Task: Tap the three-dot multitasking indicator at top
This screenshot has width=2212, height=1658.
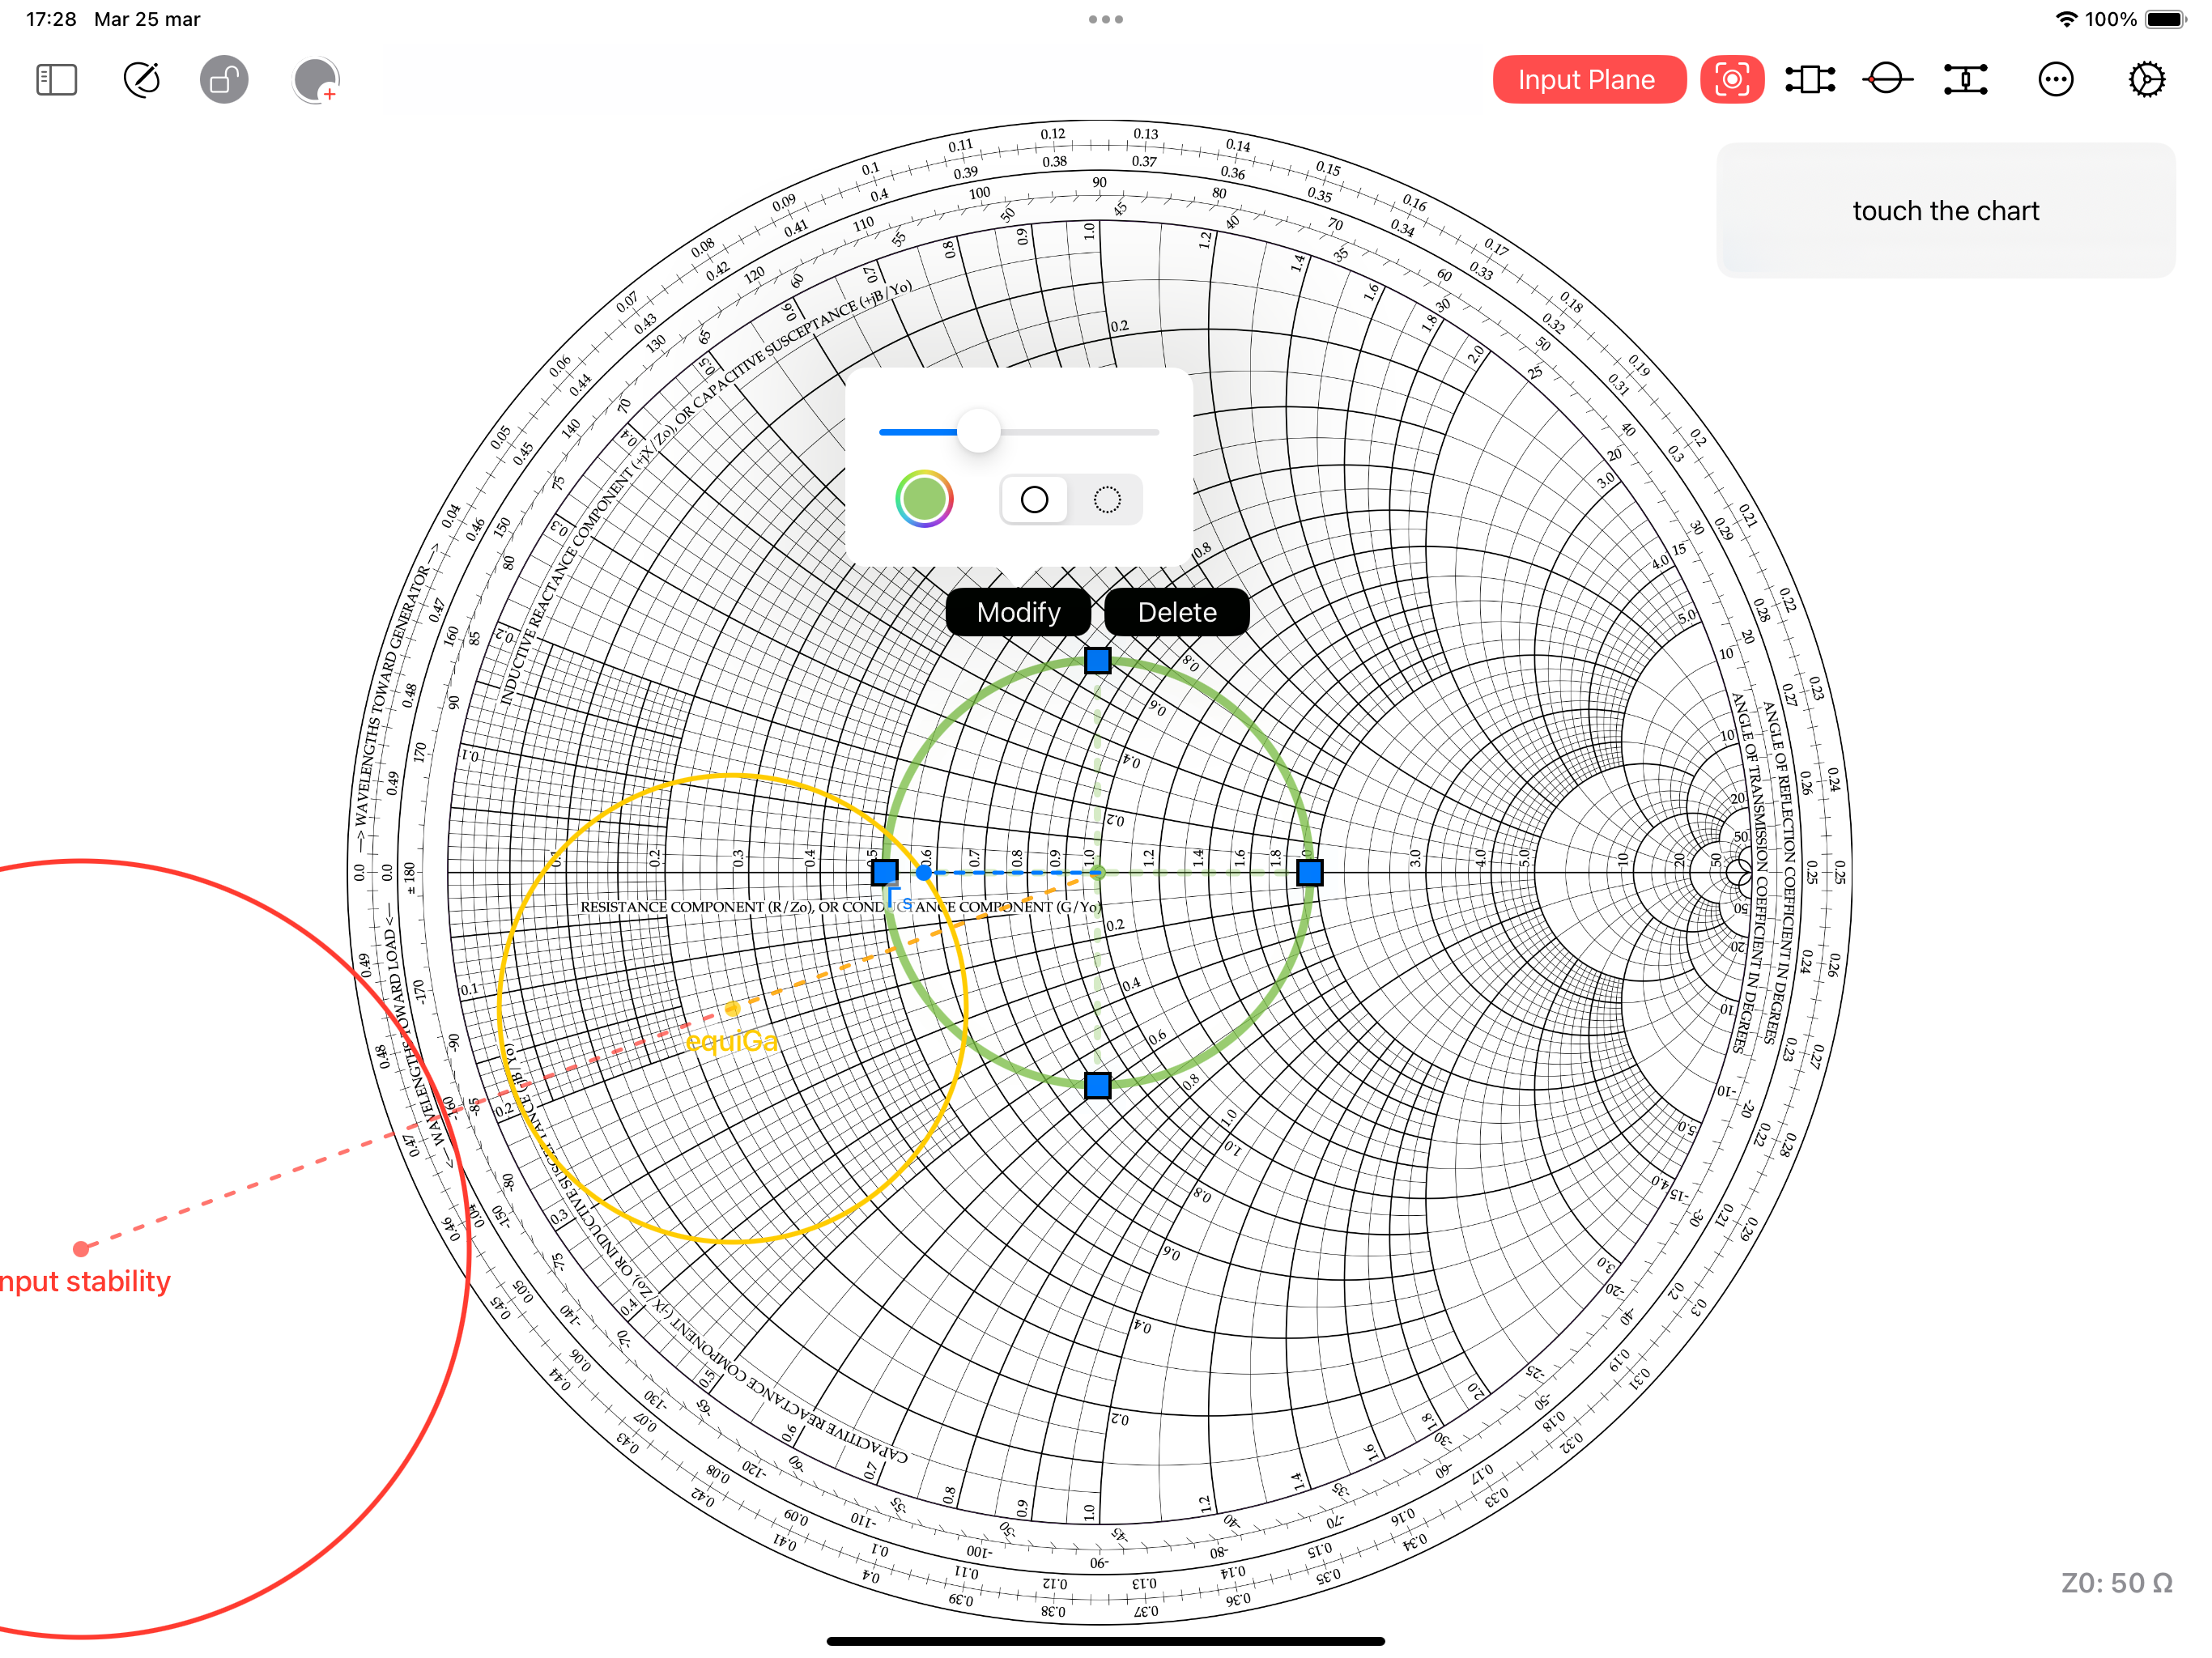Action: pos(1106,19)
